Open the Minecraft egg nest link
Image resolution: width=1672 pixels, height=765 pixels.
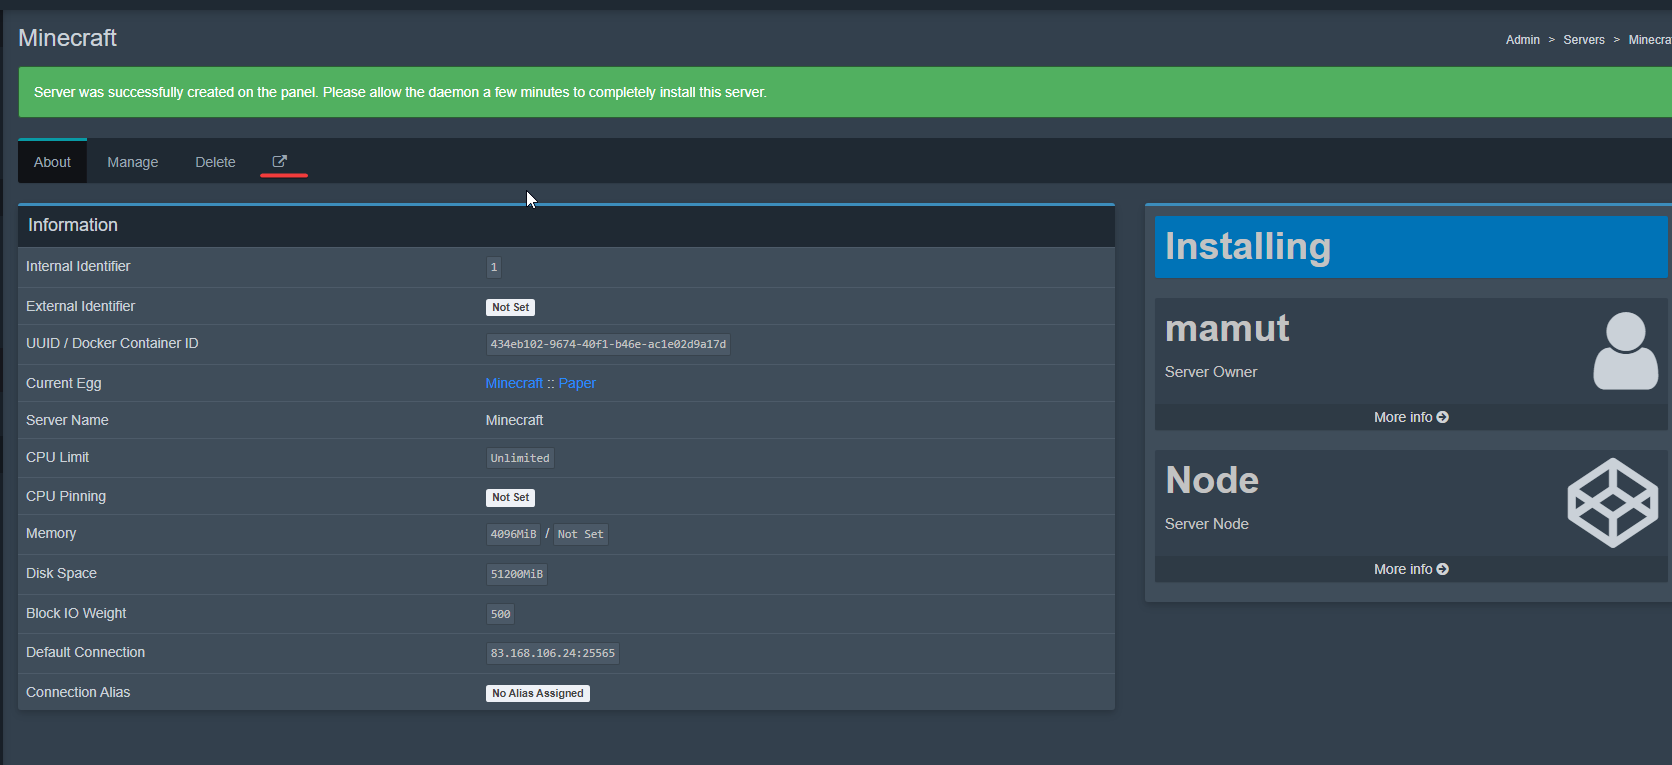click(x=514, y=383)
